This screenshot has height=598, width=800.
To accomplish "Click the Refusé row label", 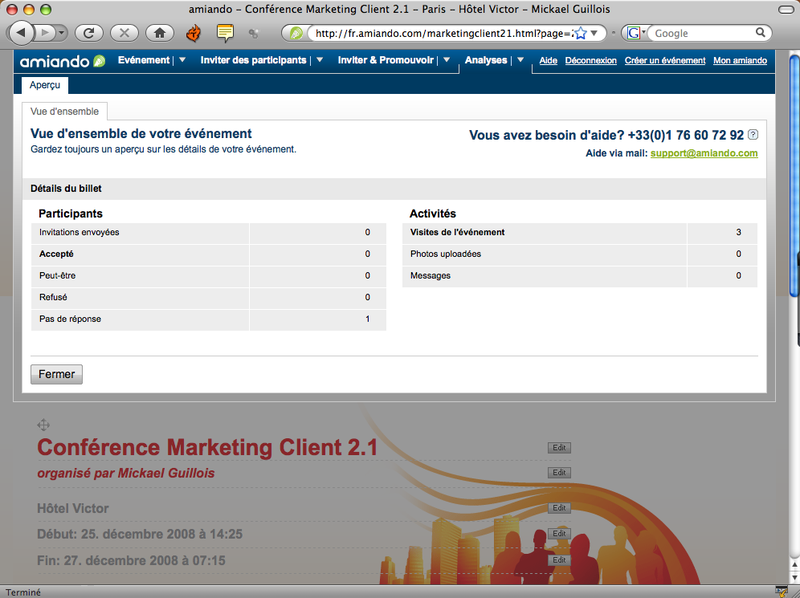I will click(53, 297).
